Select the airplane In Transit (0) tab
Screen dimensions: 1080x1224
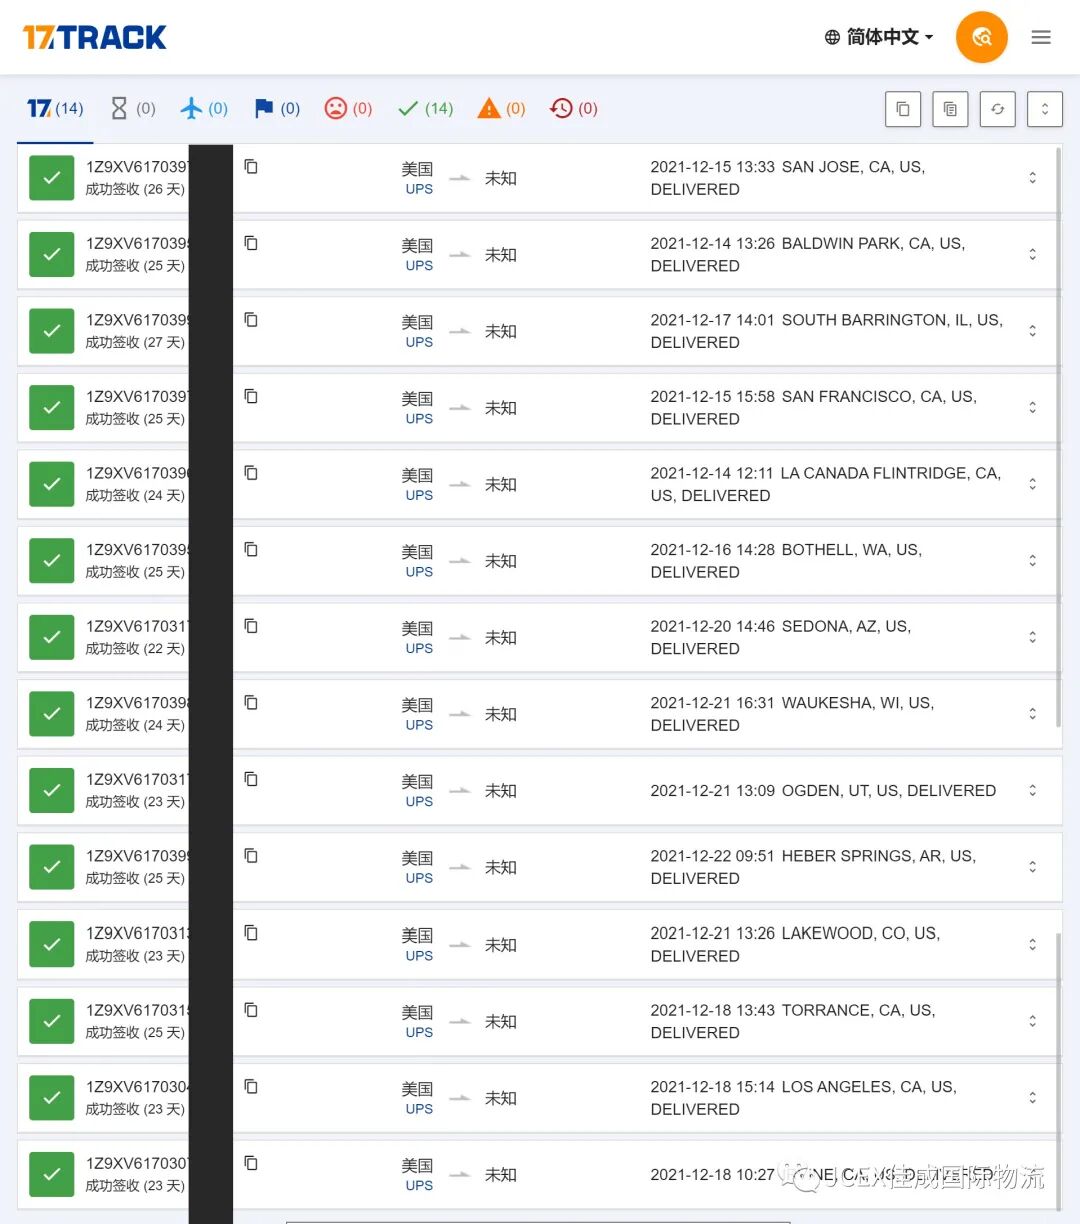(204, 108)
